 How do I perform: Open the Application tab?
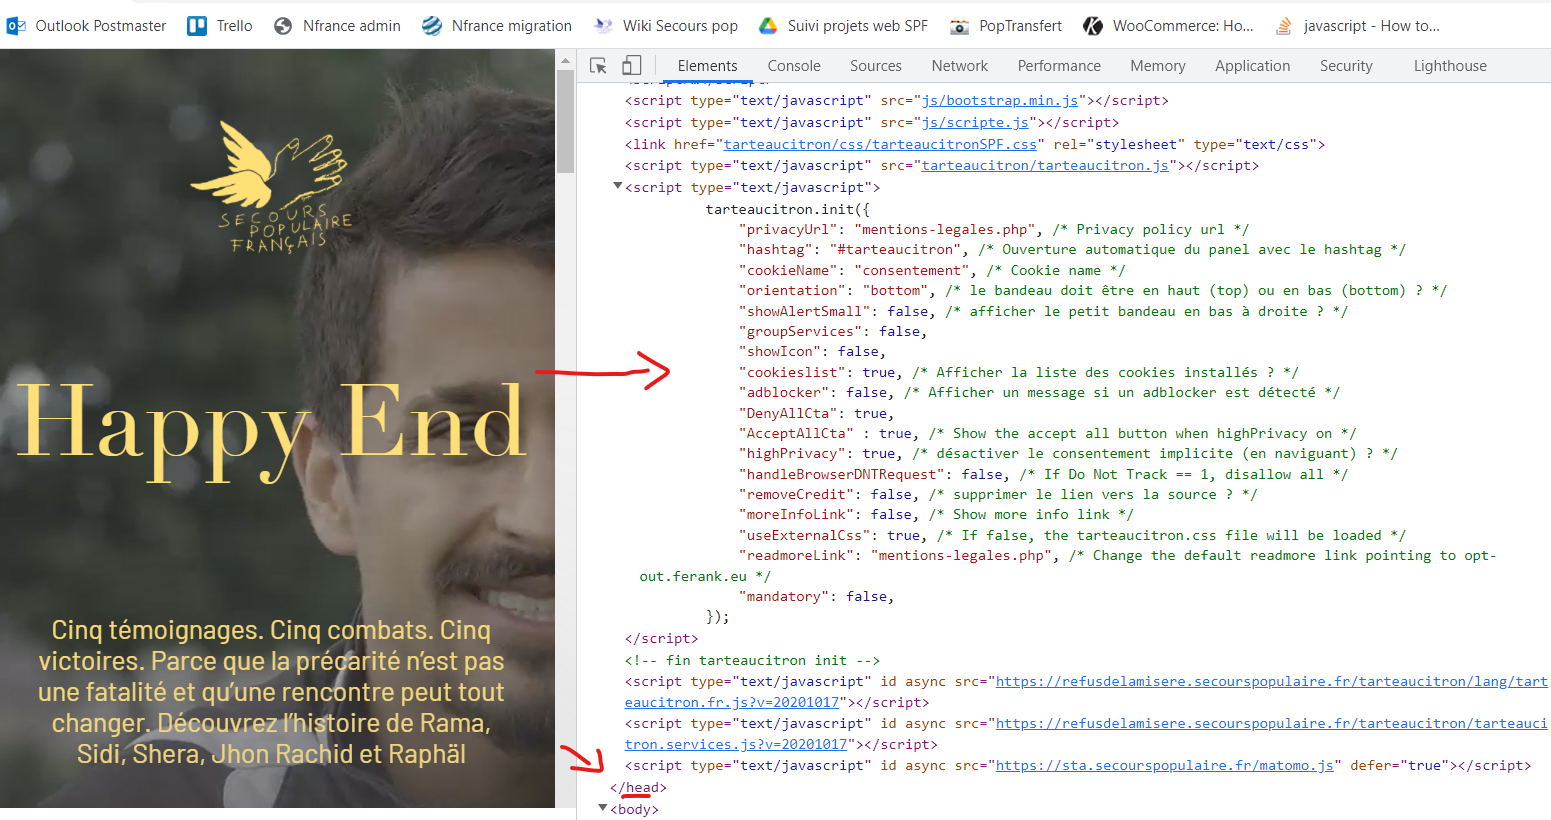[1252, 66]
